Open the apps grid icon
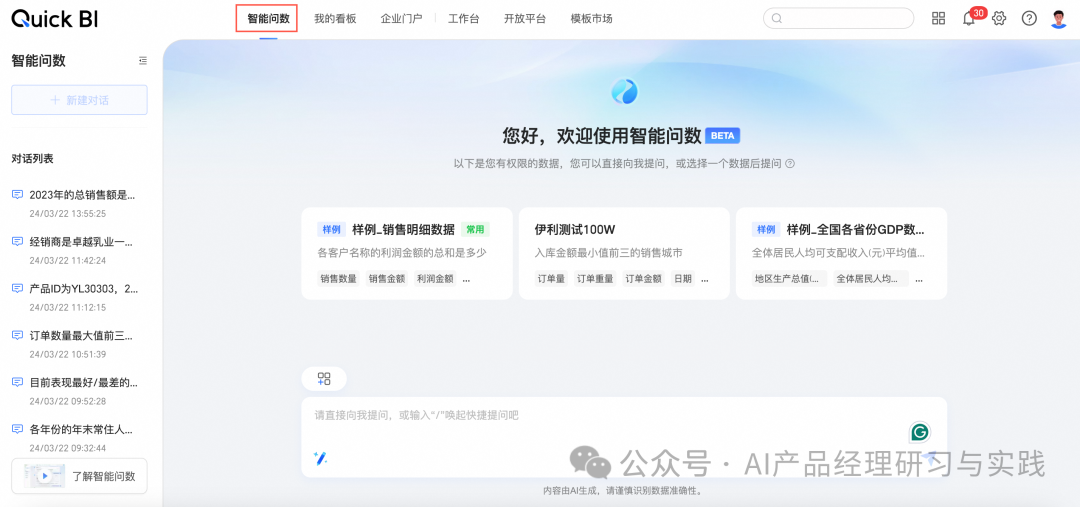The width and height of the screenshot is (1080, 507). (938, 19)
